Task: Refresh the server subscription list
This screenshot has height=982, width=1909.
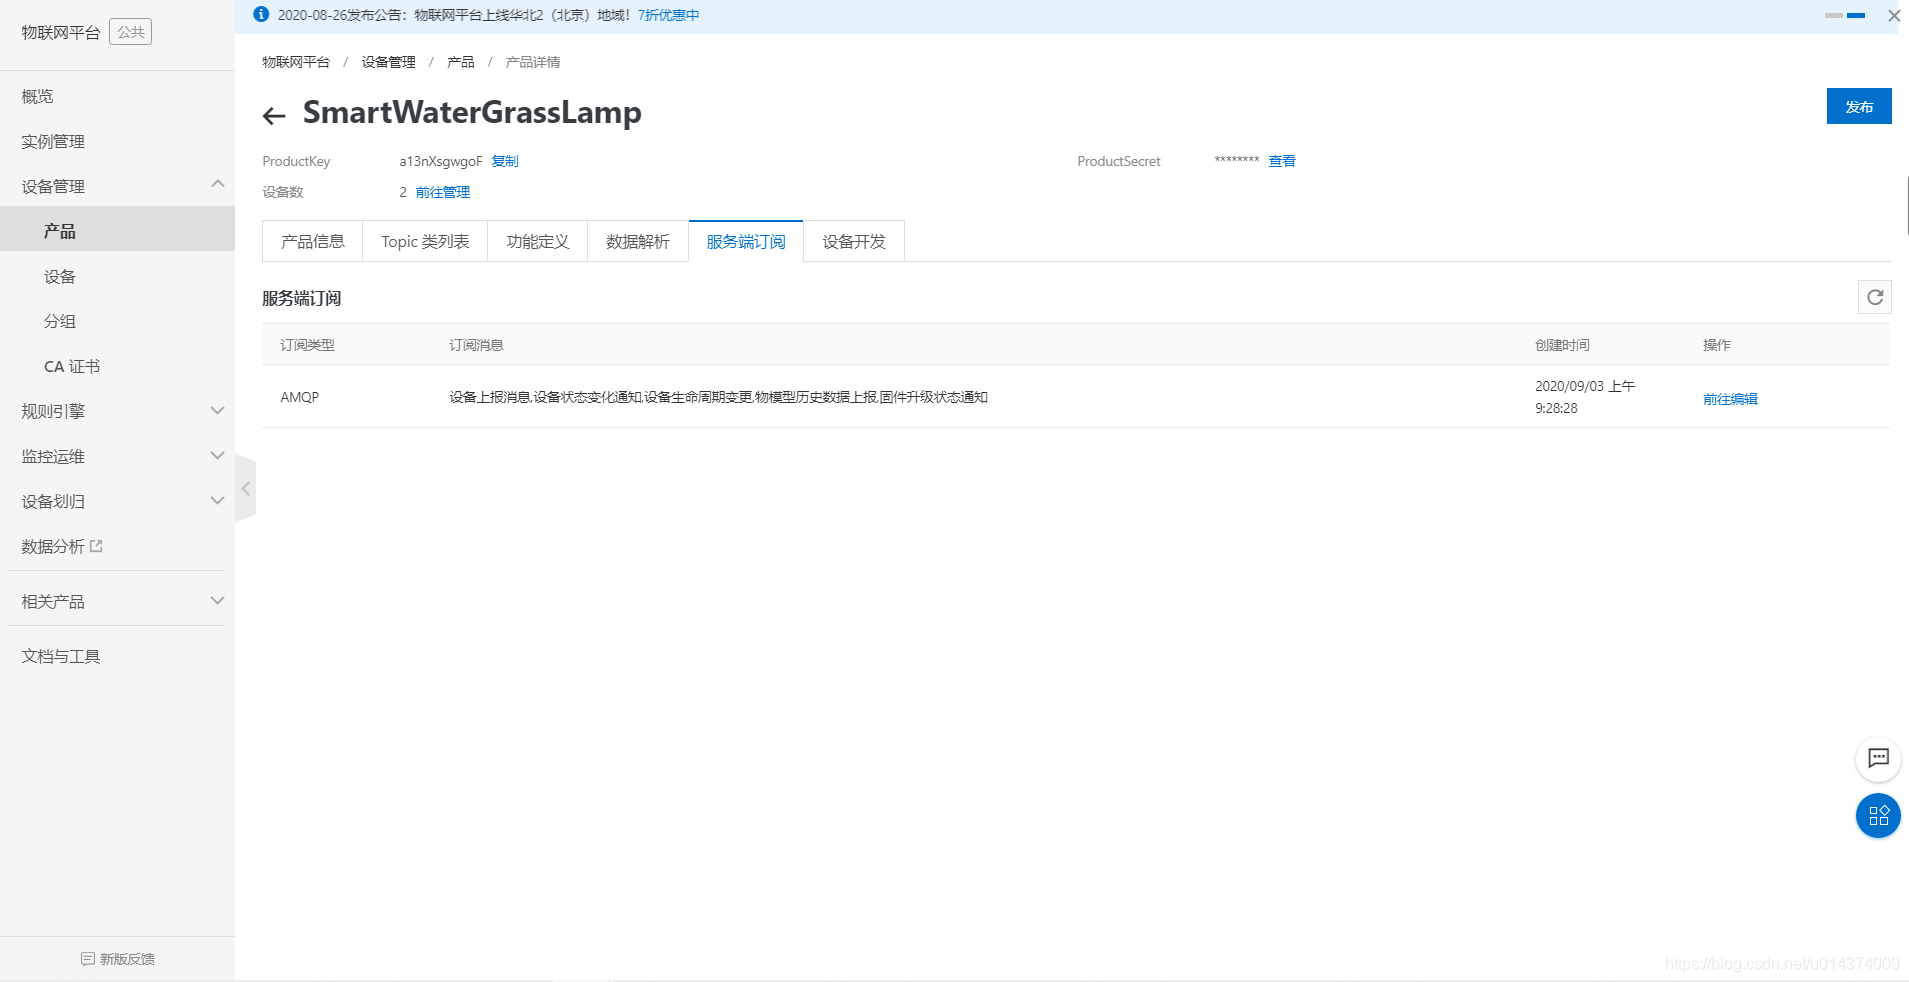Action: [x=1875, y=297]
